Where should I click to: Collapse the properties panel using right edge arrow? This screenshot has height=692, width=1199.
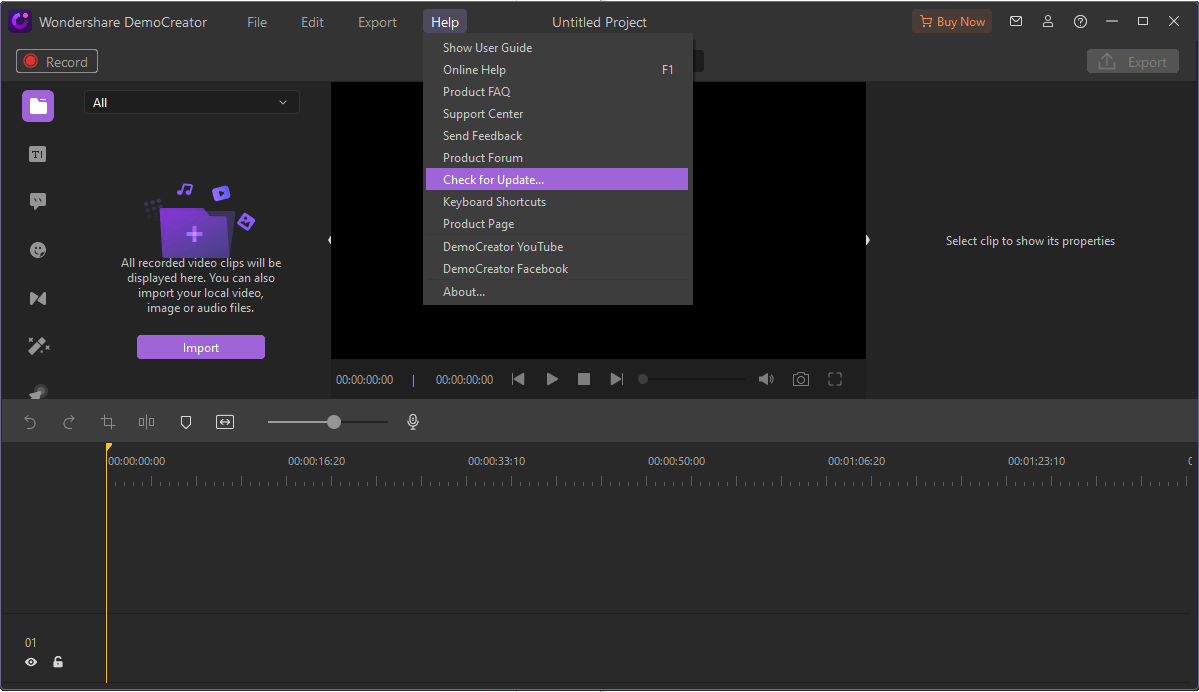click(x=867, y=240)
